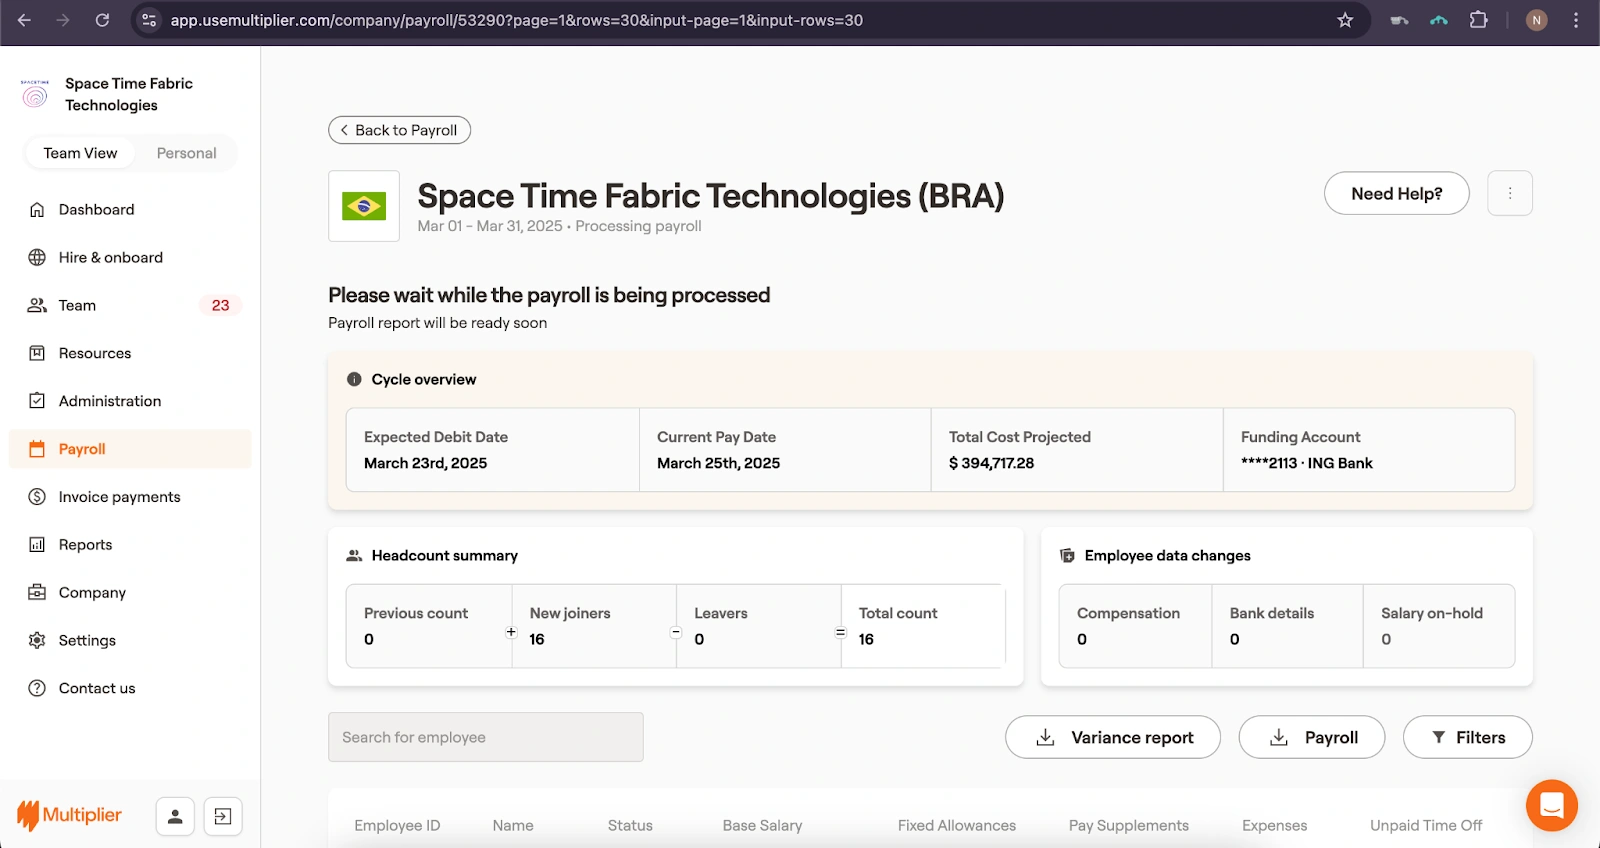Click the gray extension icon beside the star
This screenshot has width=1600, height=848.
[x=1399, y=20]
